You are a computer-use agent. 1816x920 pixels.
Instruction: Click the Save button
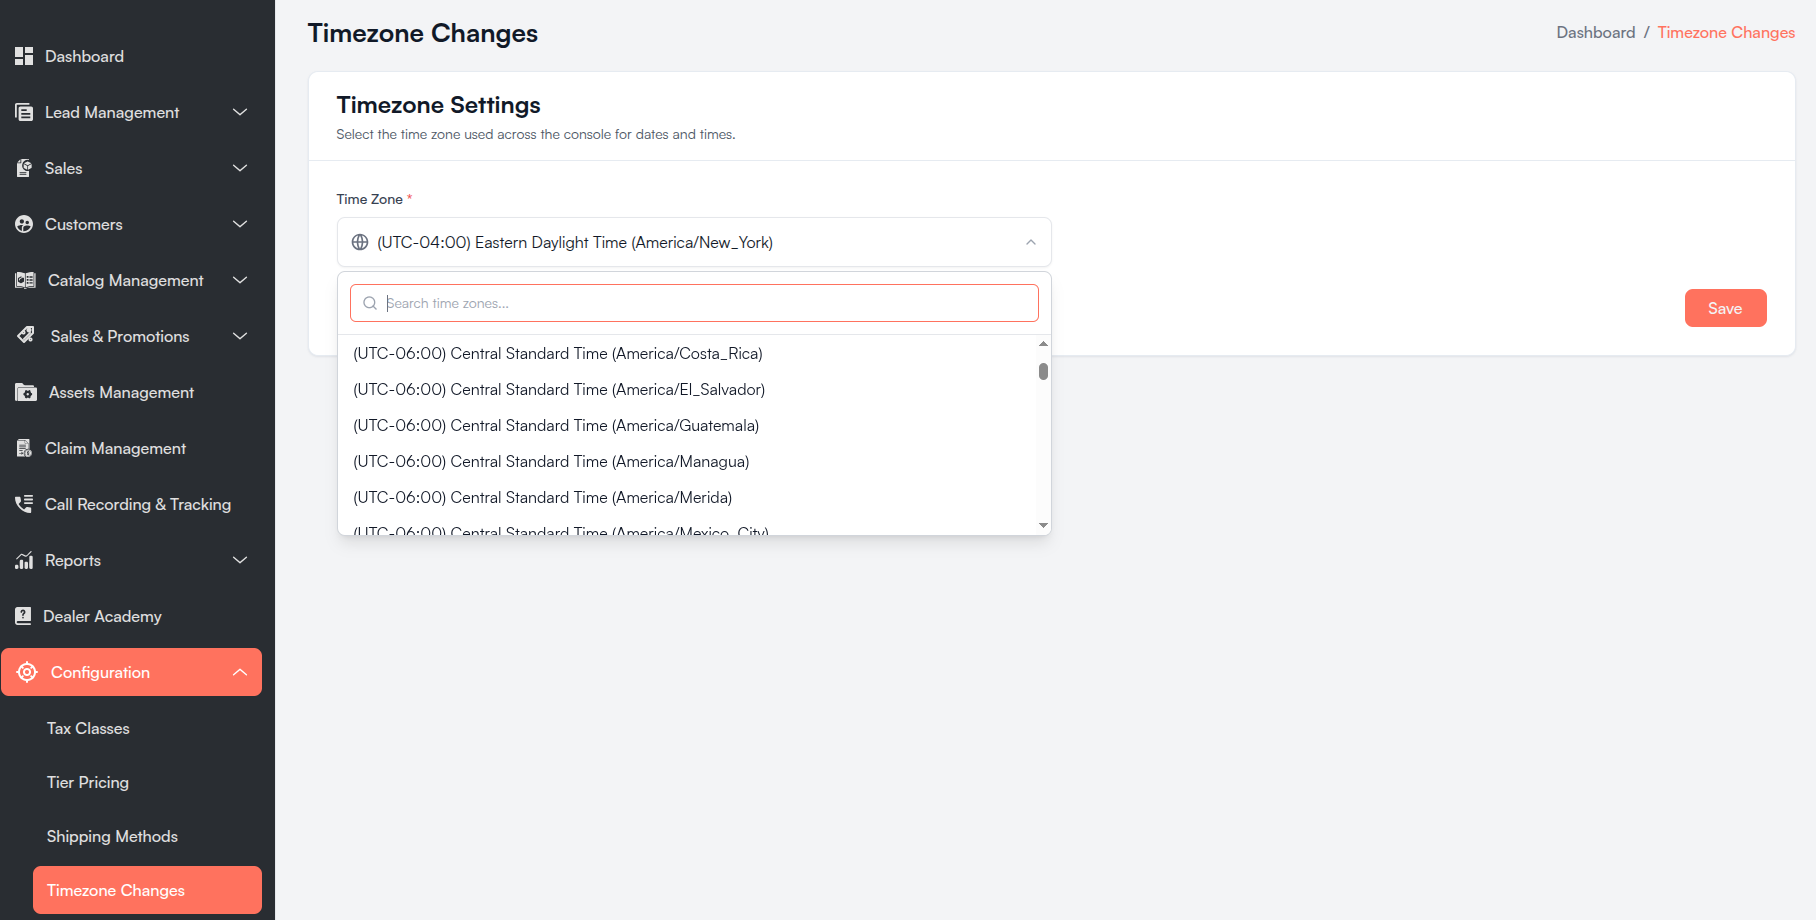coord(1725,308)
